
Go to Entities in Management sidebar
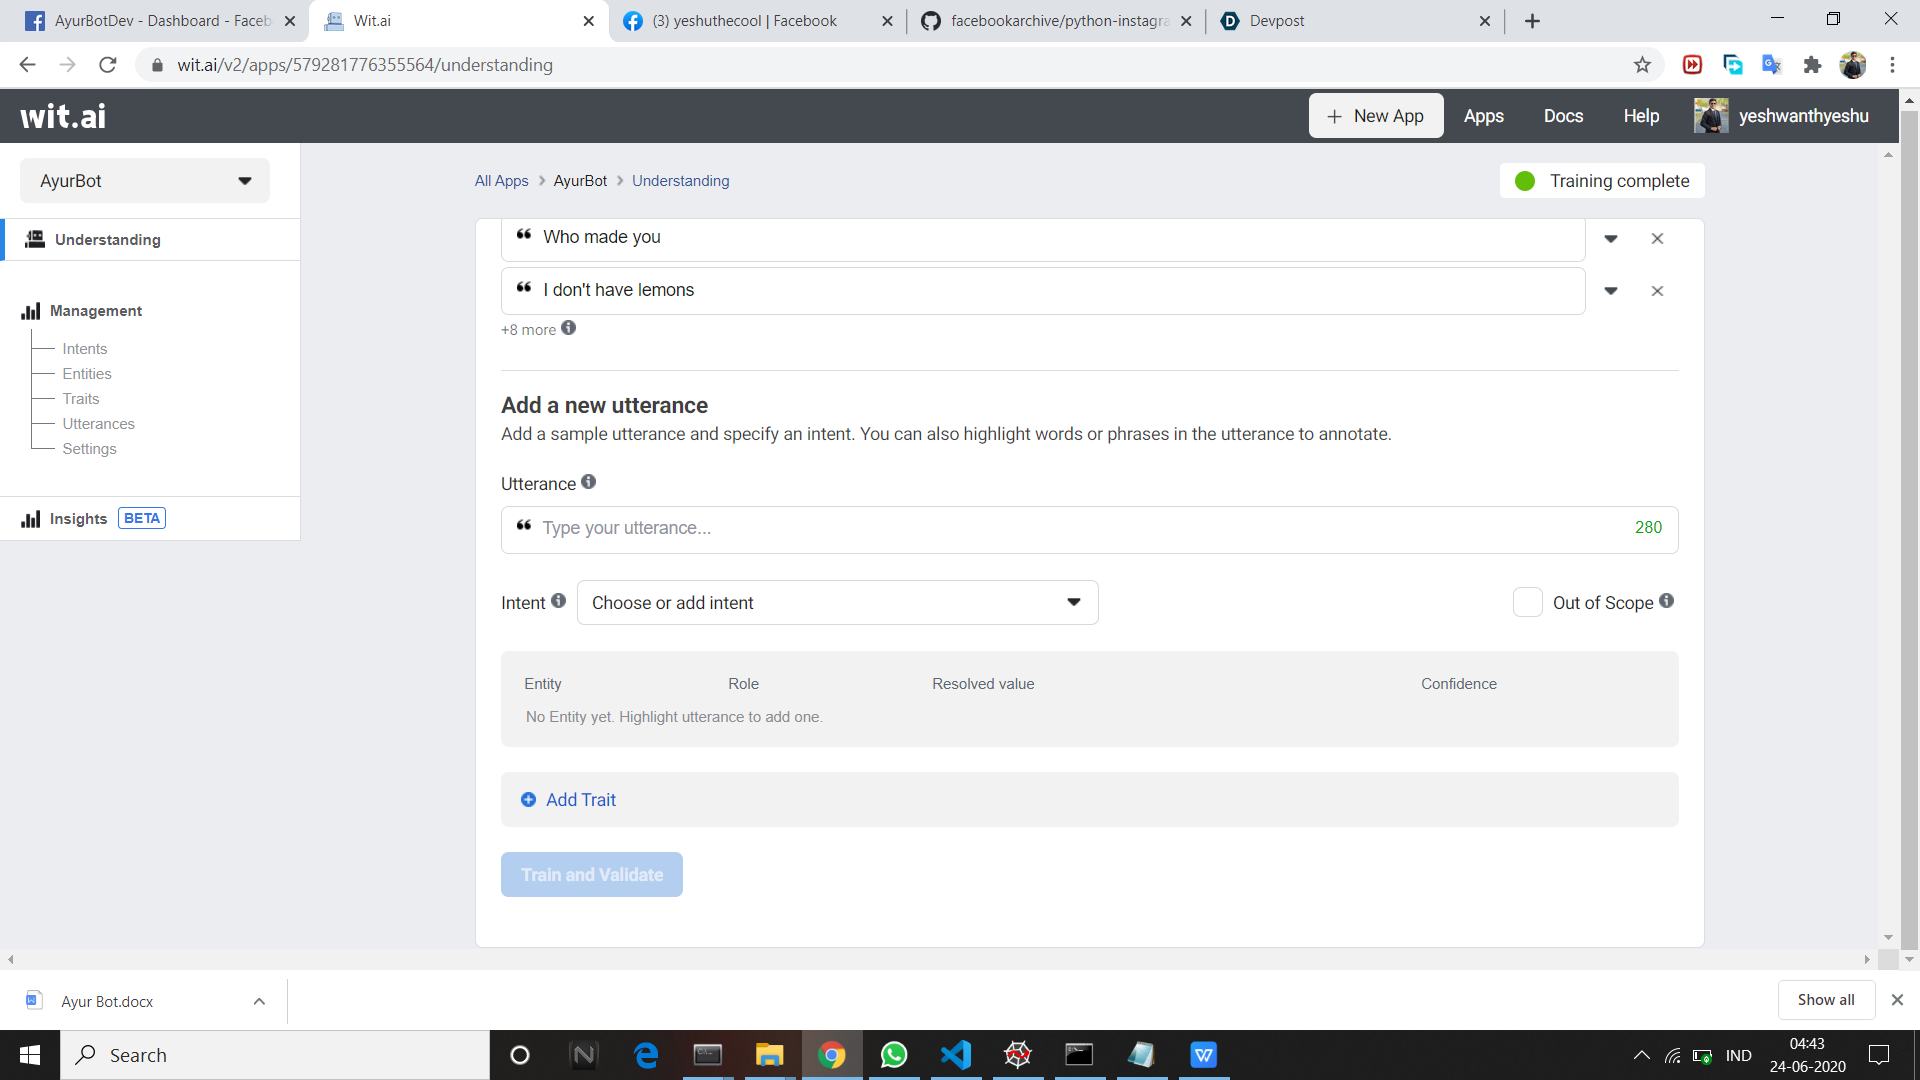coord(87,374)
